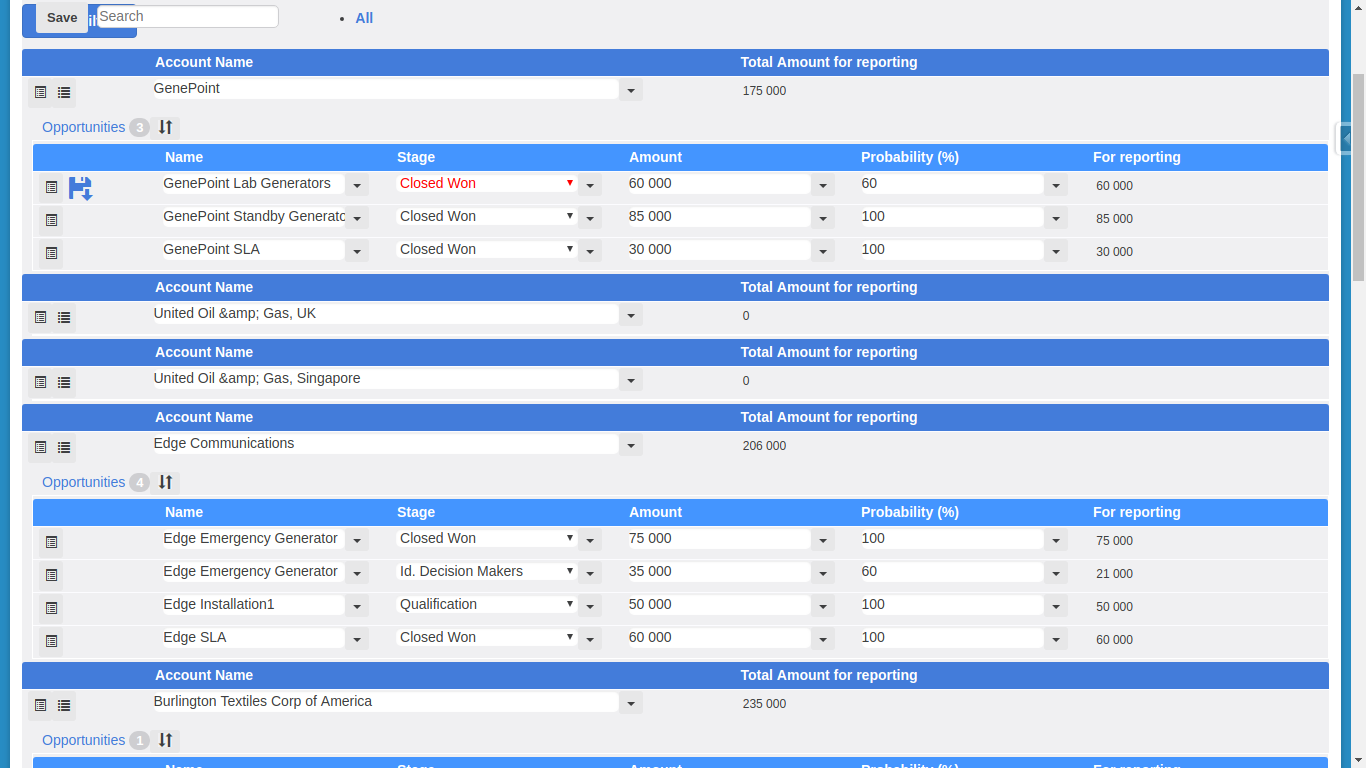Open Stage select for Edge SLA row
This screenshot has width=1366, height=768.
pyautogui.click(x=486, y=637)
